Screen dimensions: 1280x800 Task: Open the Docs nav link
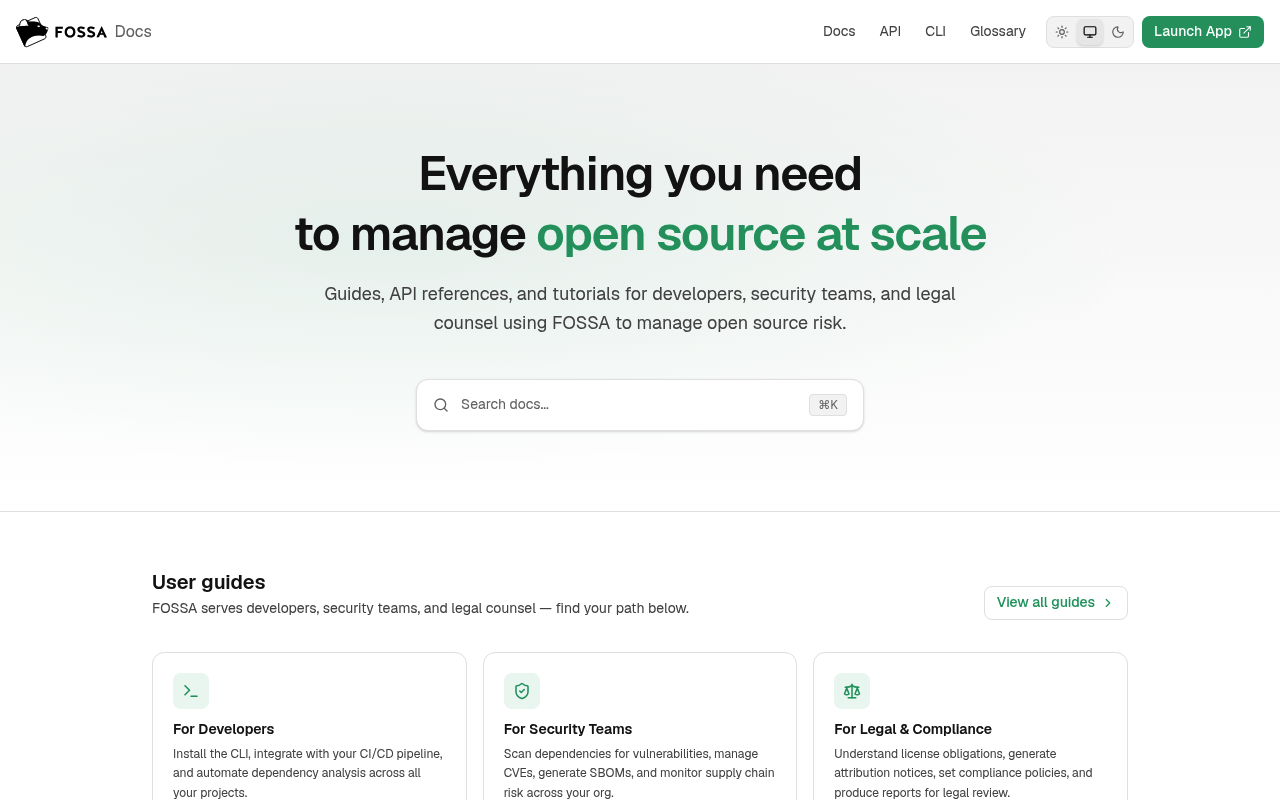tap(839, 31)
